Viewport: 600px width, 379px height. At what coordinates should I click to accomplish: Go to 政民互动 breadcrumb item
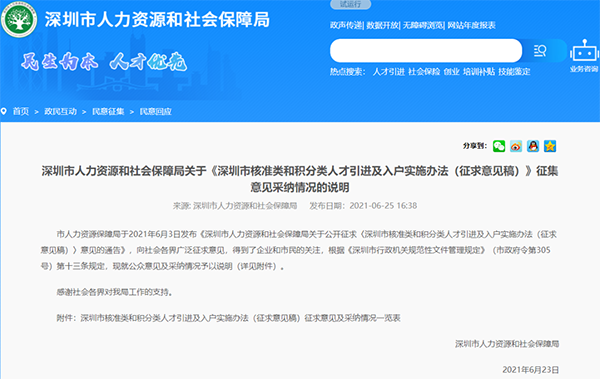click(60, 111)
